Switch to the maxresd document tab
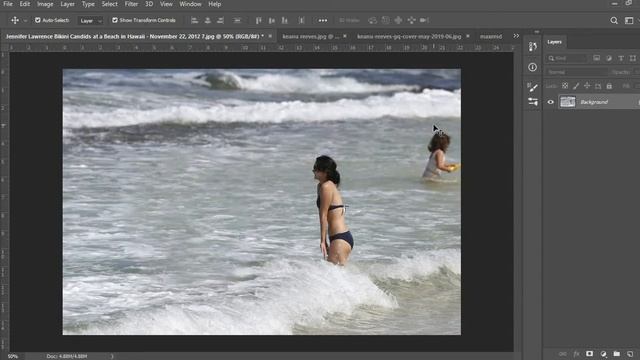The width and height of the screenshot is (640, 360). click(491, 36)
